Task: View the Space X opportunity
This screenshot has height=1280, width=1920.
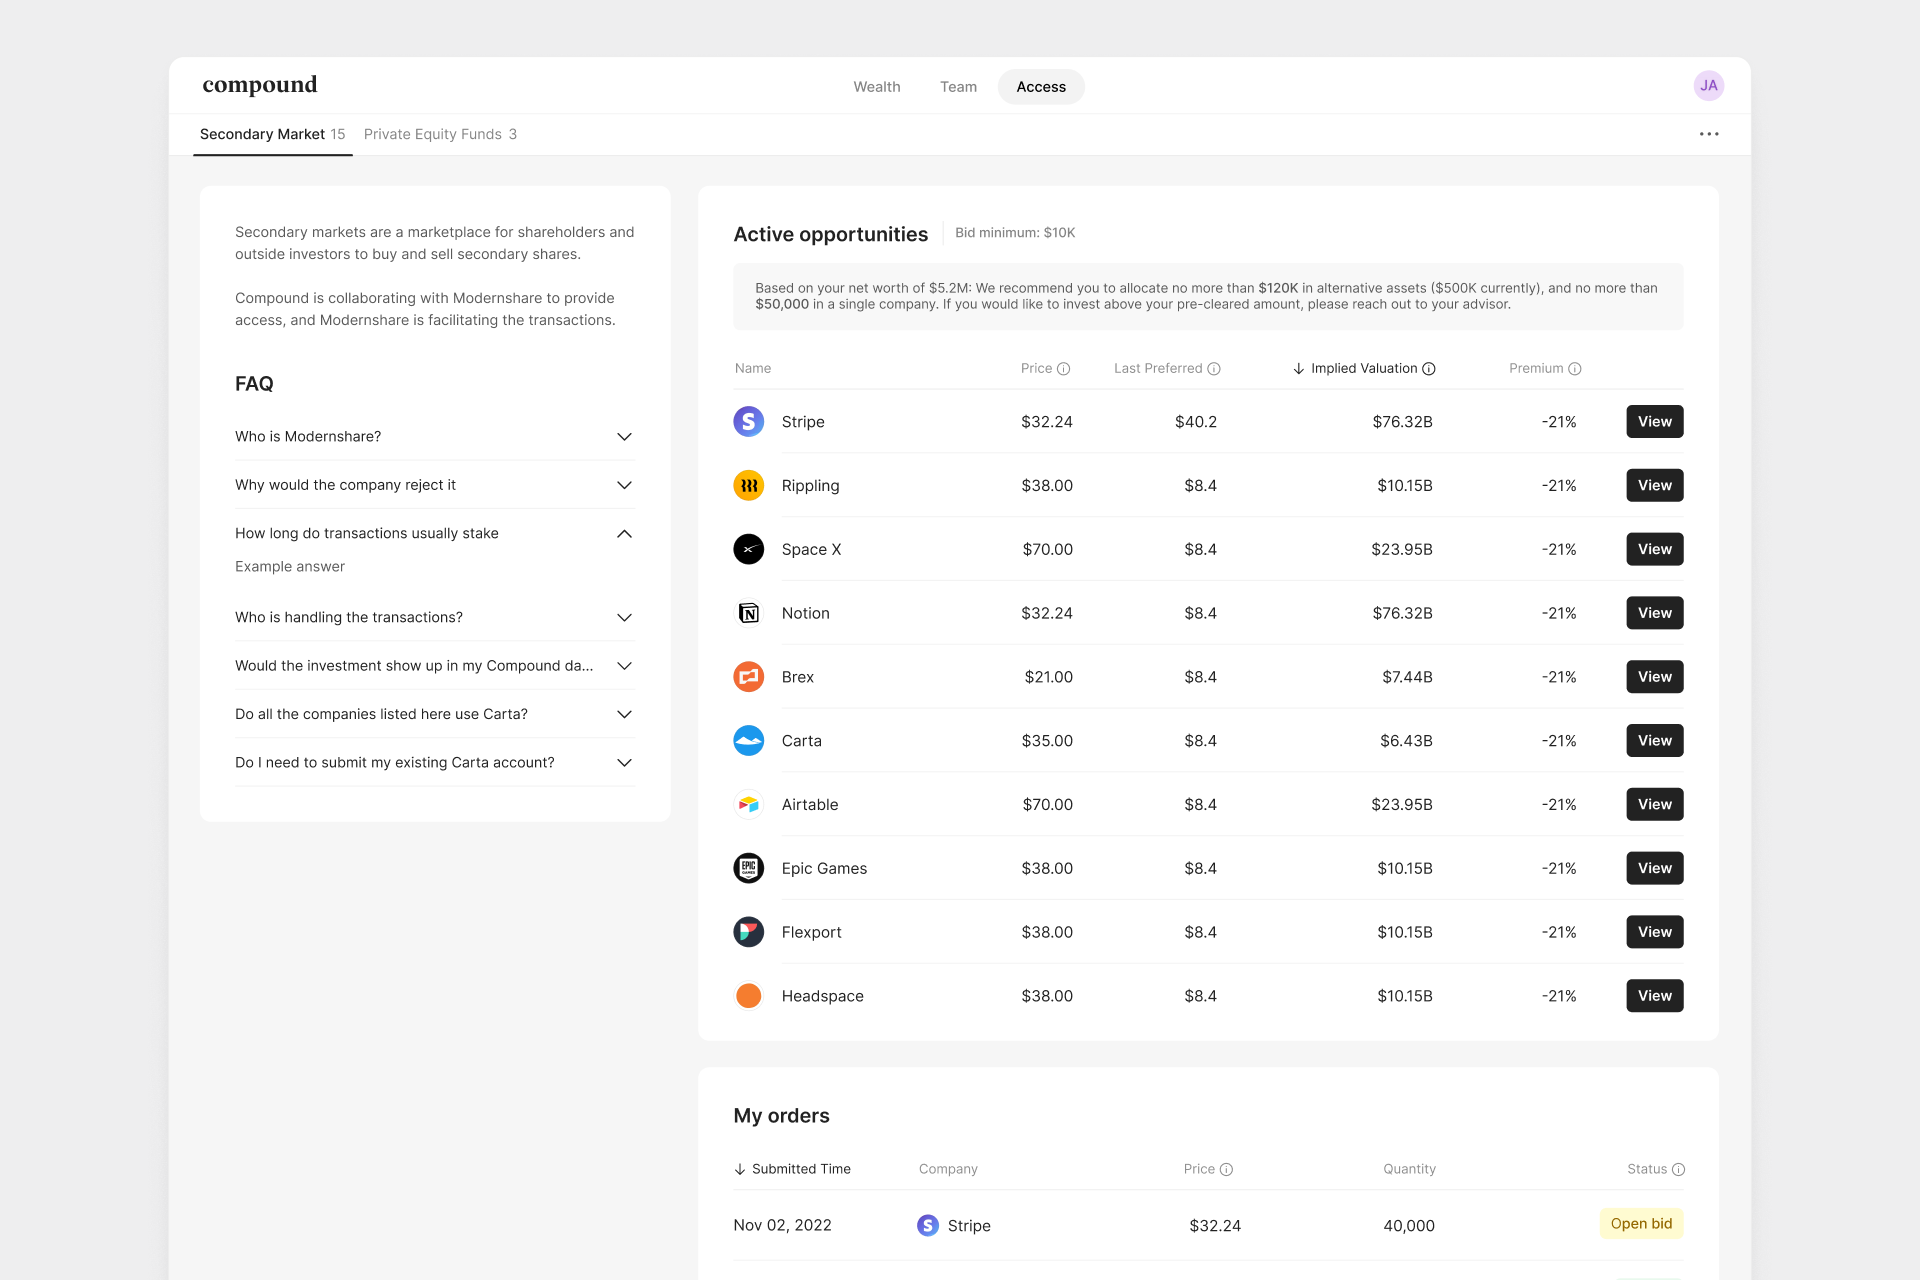Action: 1654,549
